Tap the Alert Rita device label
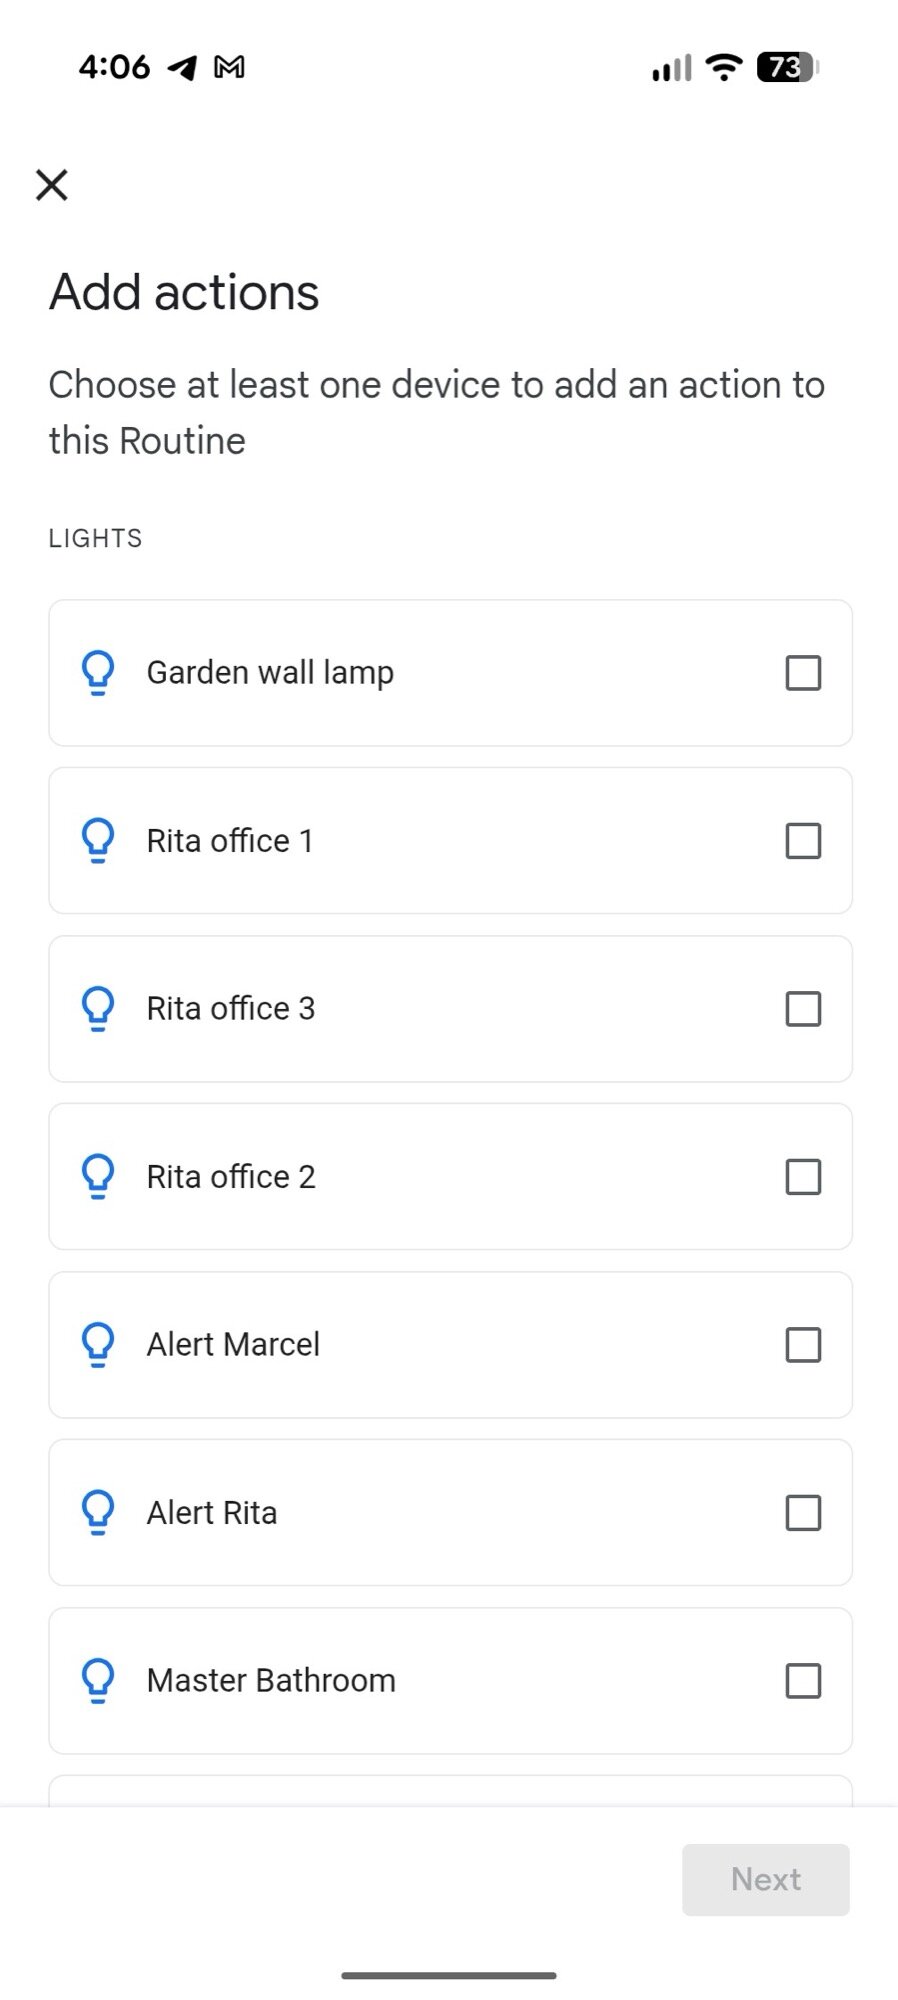 tap(212, 1513)
